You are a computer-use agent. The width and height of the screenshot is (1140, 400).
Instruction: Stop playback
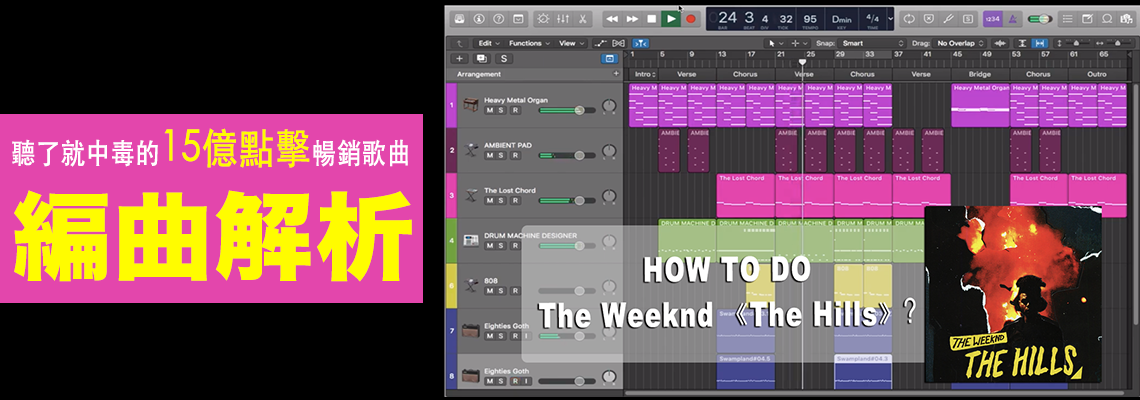pos(651,19)
